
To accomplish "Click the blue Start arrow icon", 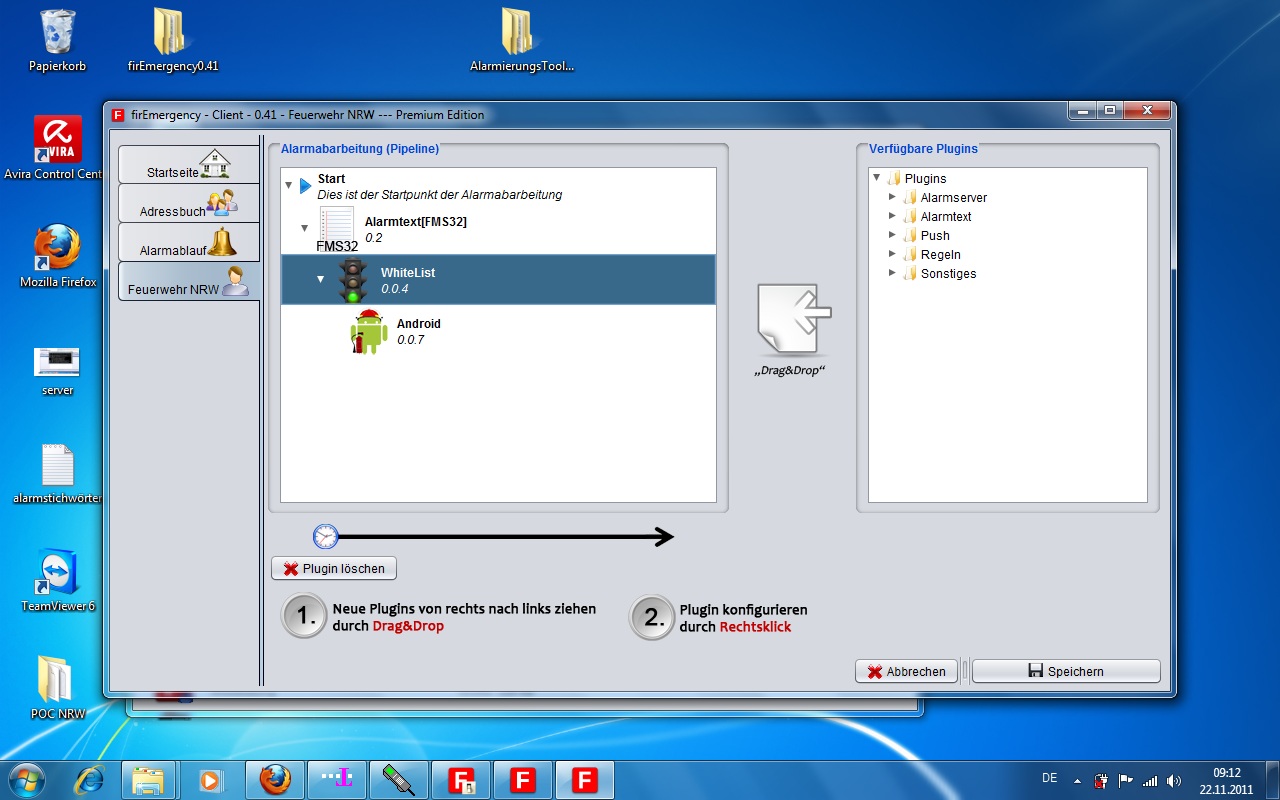I will click(x=305, y=186).
